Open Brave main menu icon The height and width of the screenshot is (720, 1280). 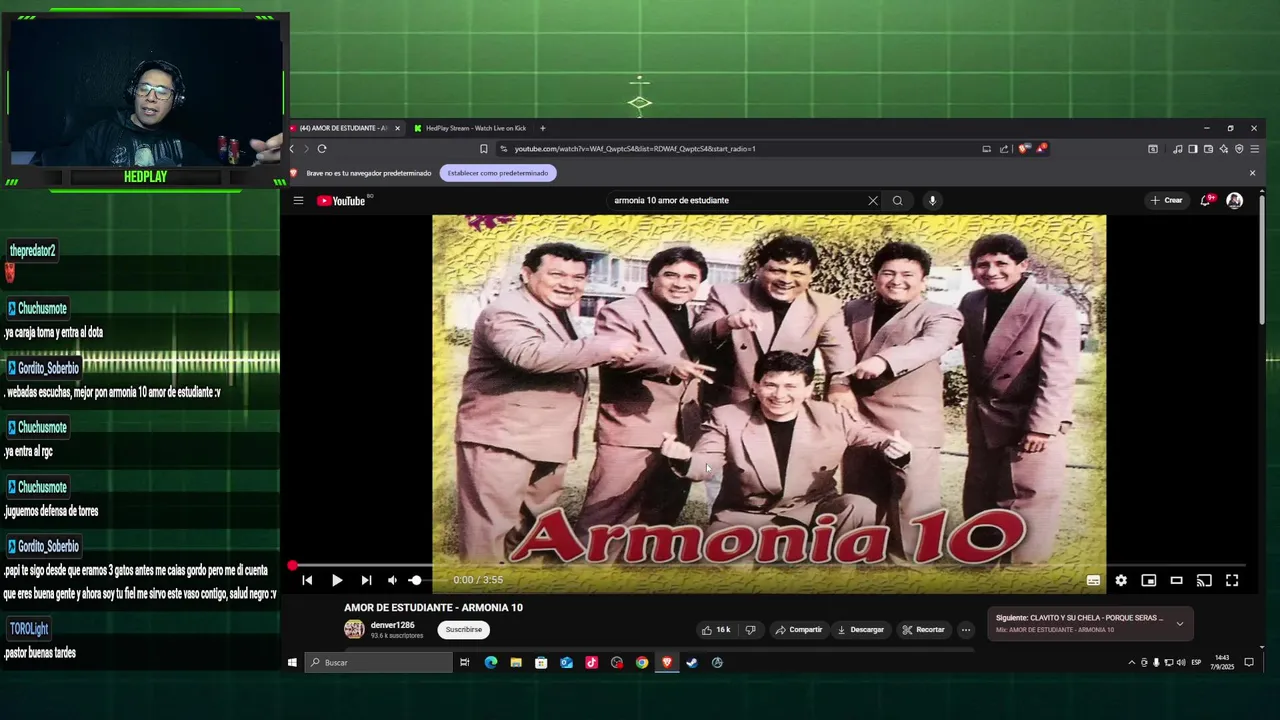tap(1255, 149)
